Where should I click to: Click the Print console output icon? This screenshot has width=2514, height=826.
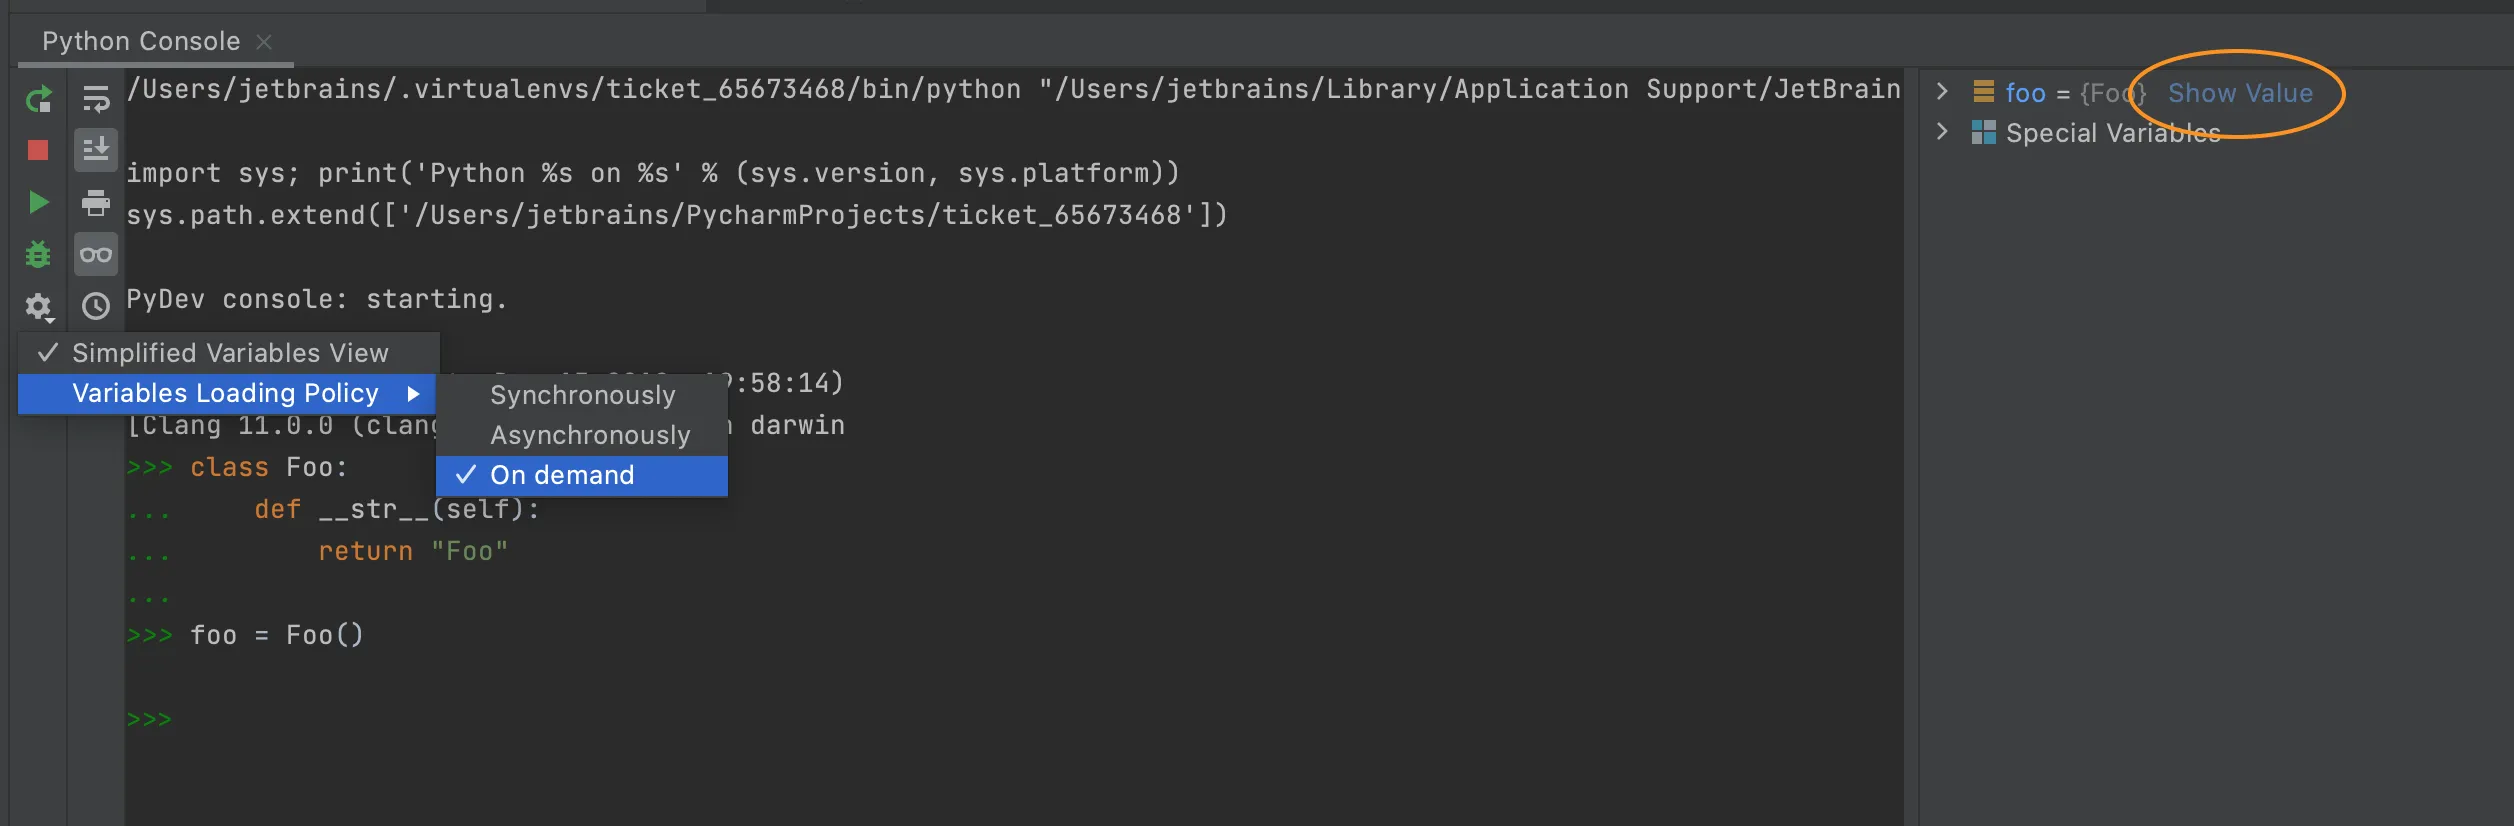click(96, 203)
